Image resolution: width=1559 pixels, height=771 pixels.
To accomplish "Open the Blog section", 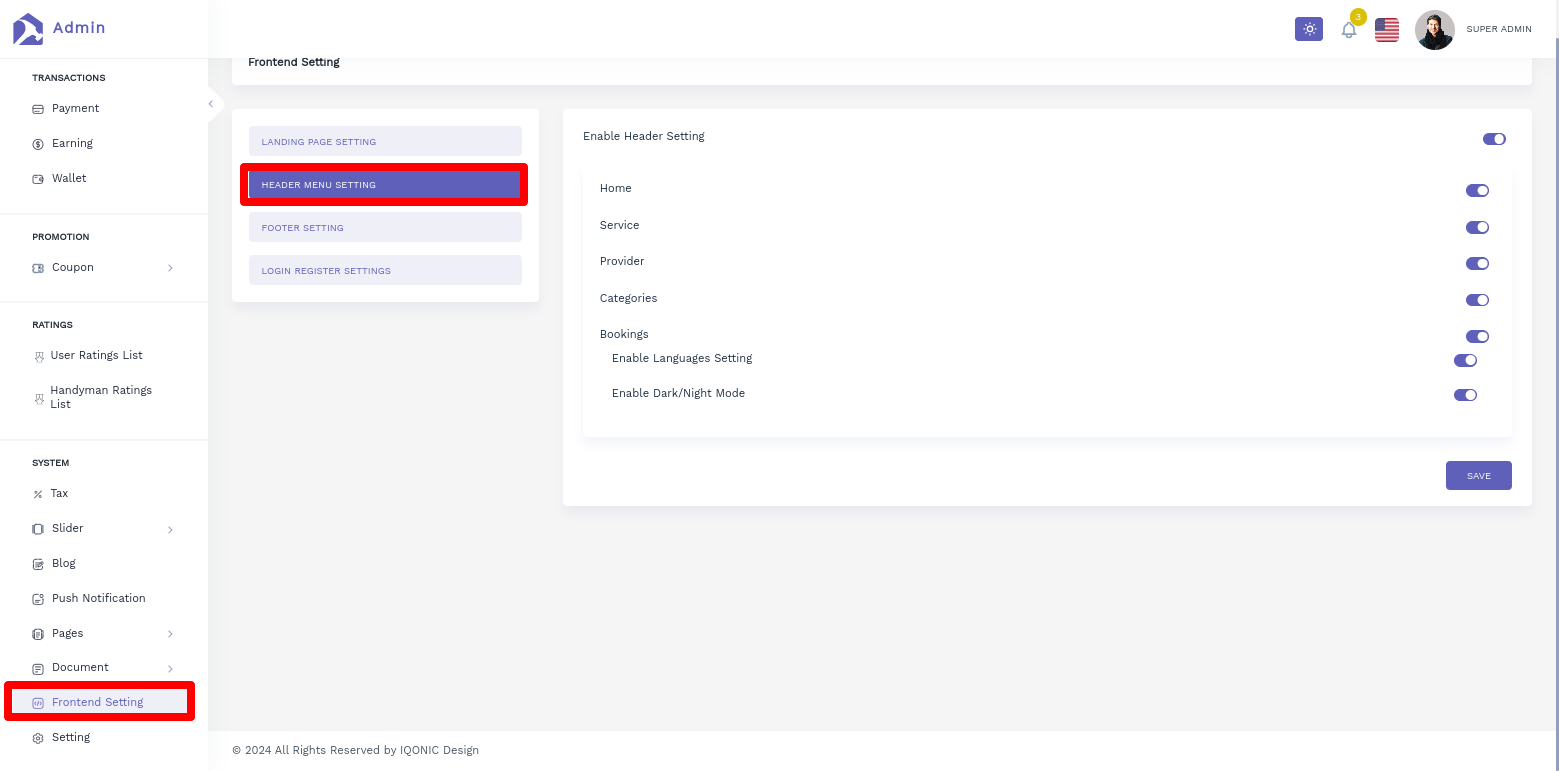I will (63, 563).
